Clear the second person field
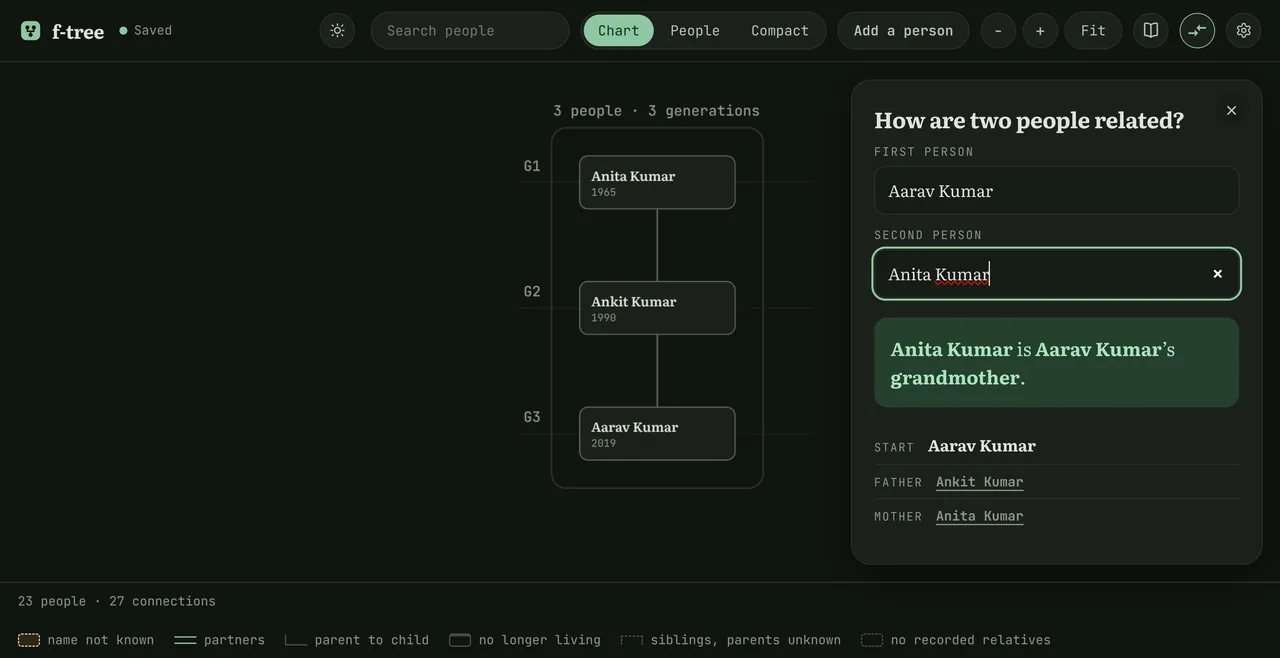The image size is (1280, 658). tap(1218, 274)
